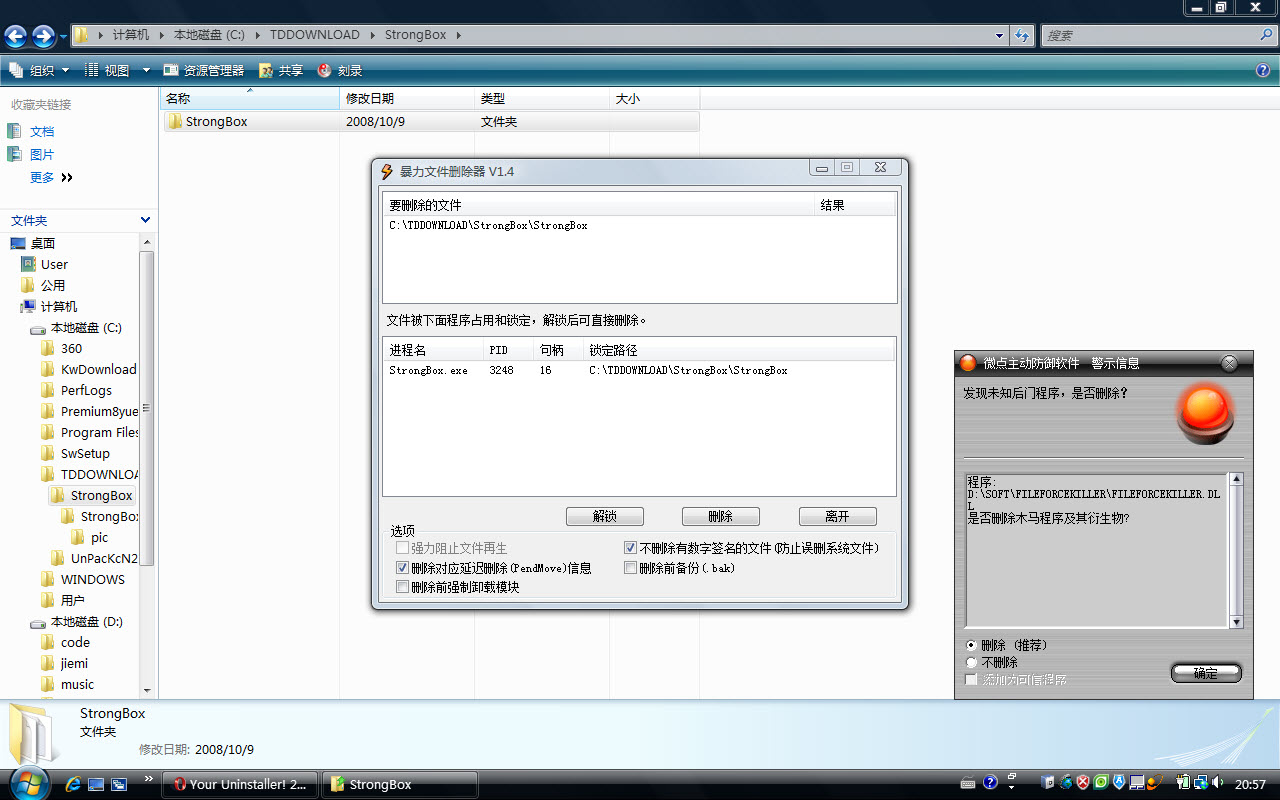Select 删除 (推荐) radio button
The image size is (1280, 800).
[x=971, y=645]
